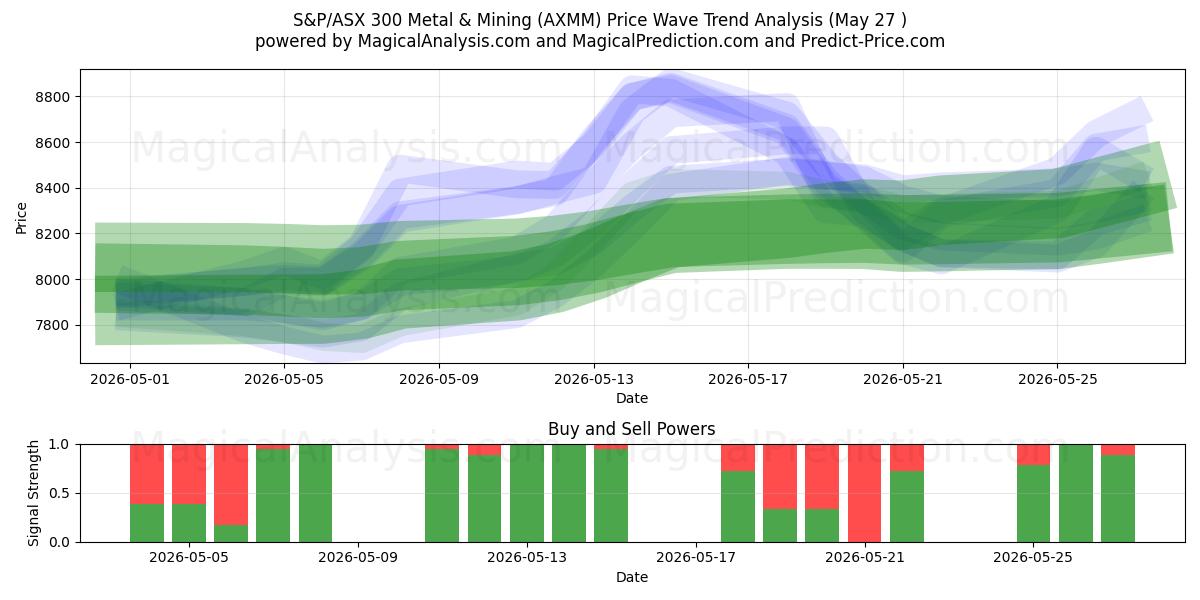The width and height of the screenshot is (1200, 600).
Task: Click the 8400 price axis tick label
Action: pyautogui.click(x=52, y=188)
